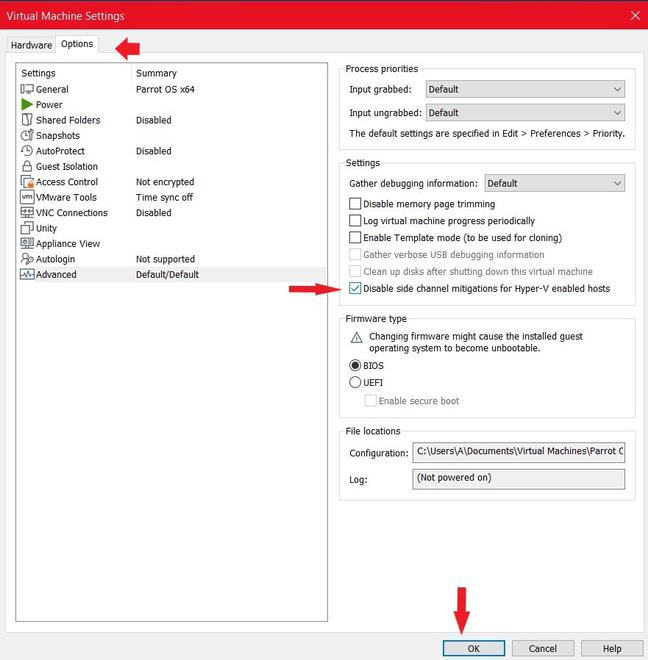Click the Log file location field

pyautogui.click(x=518, y=479)
